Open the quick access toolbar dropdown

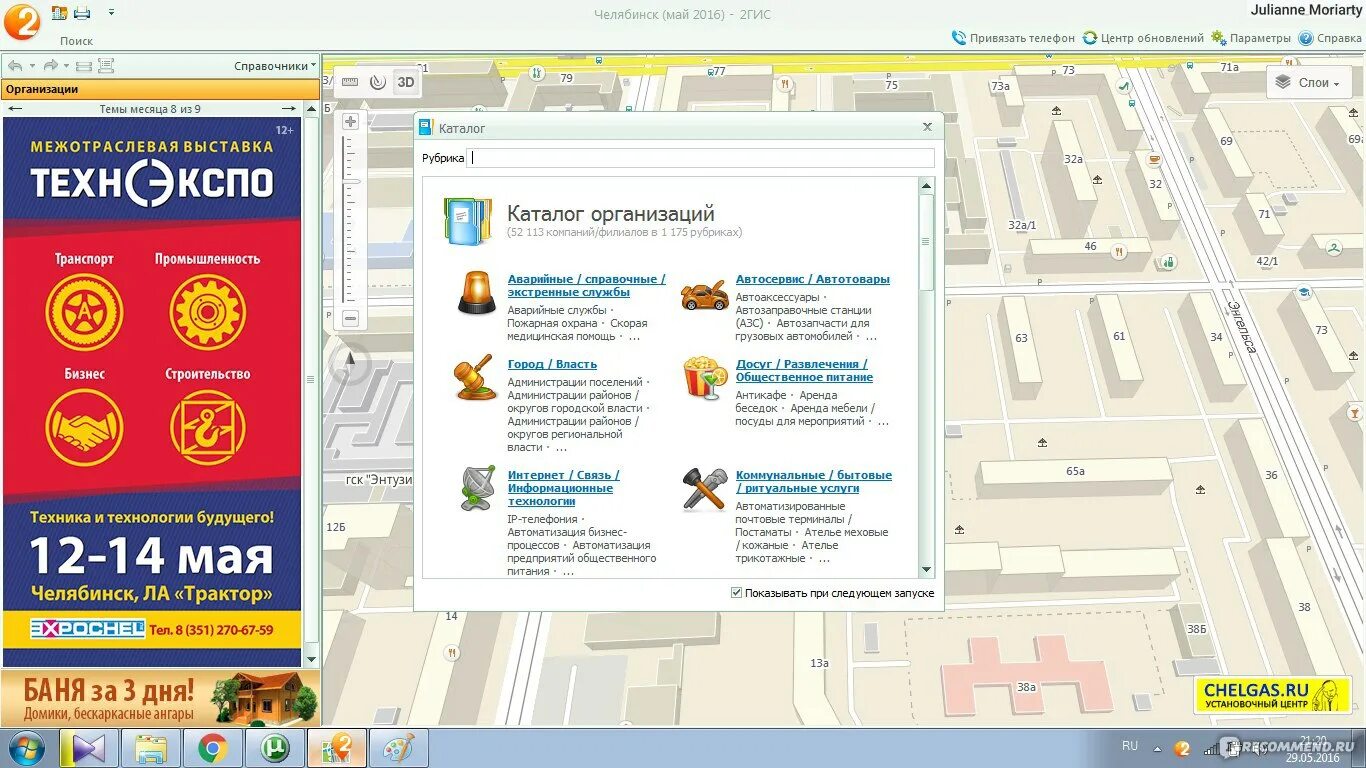[111, 12]
